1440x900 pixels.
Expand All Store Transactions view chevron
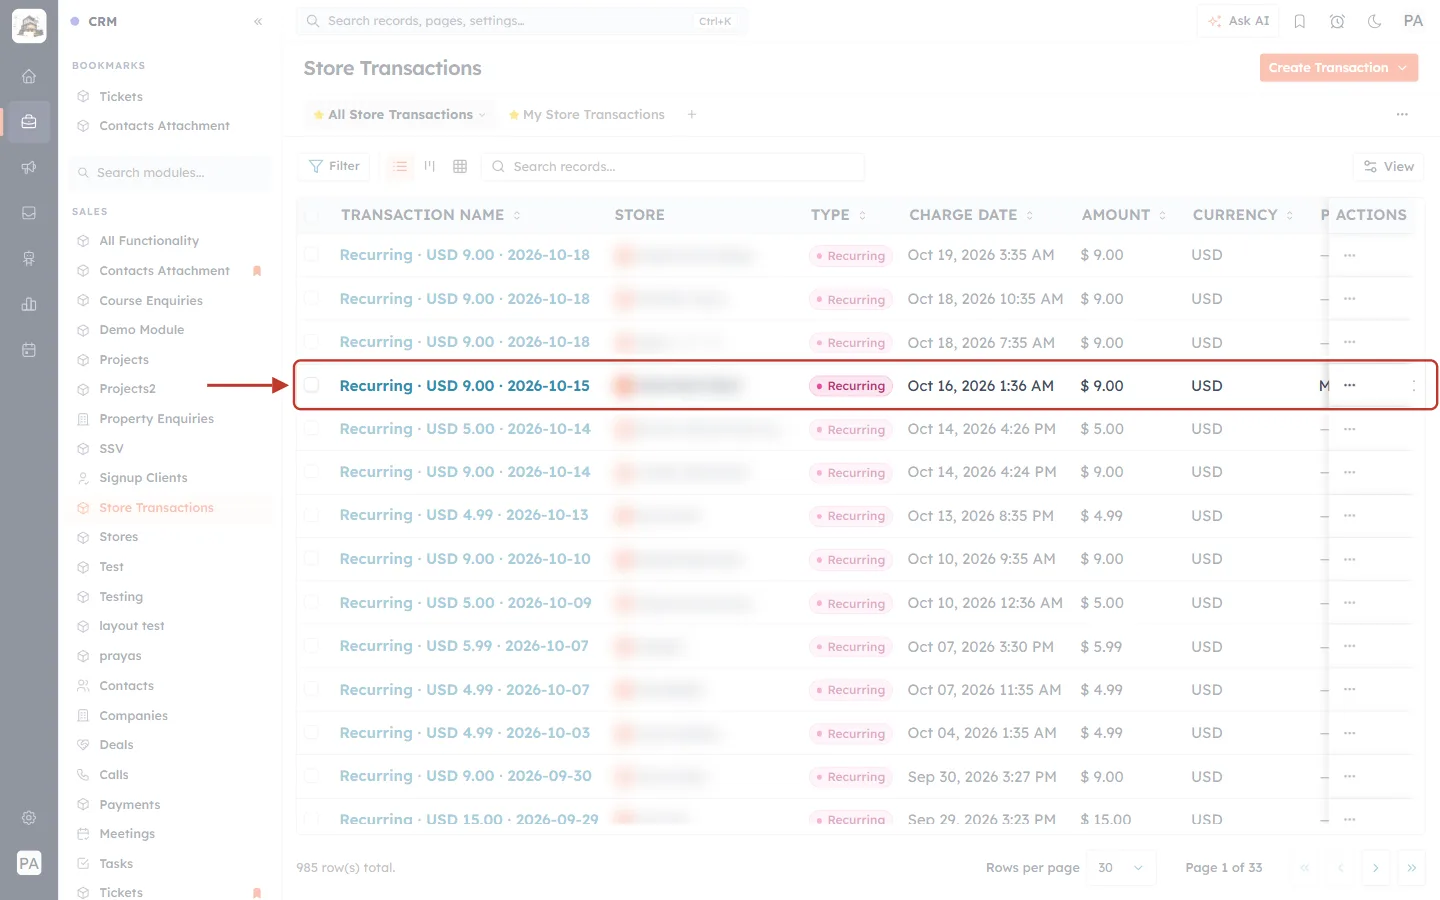pos(482,115)
